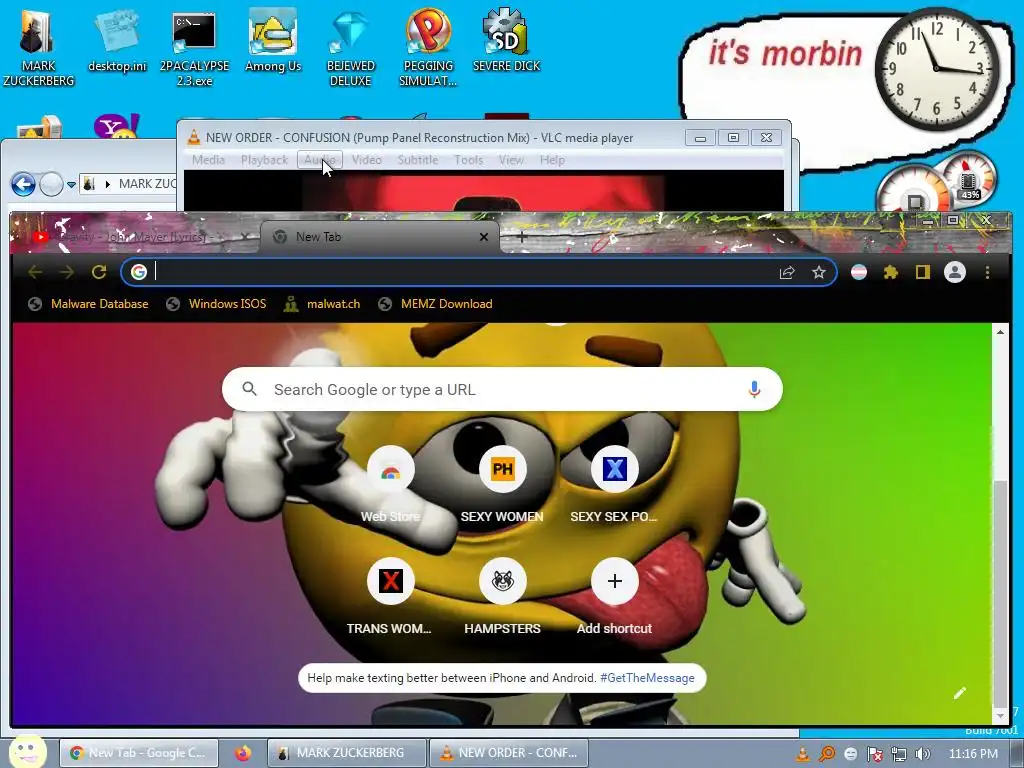Open a new Chrome tab with plus

tap(522, 237)
